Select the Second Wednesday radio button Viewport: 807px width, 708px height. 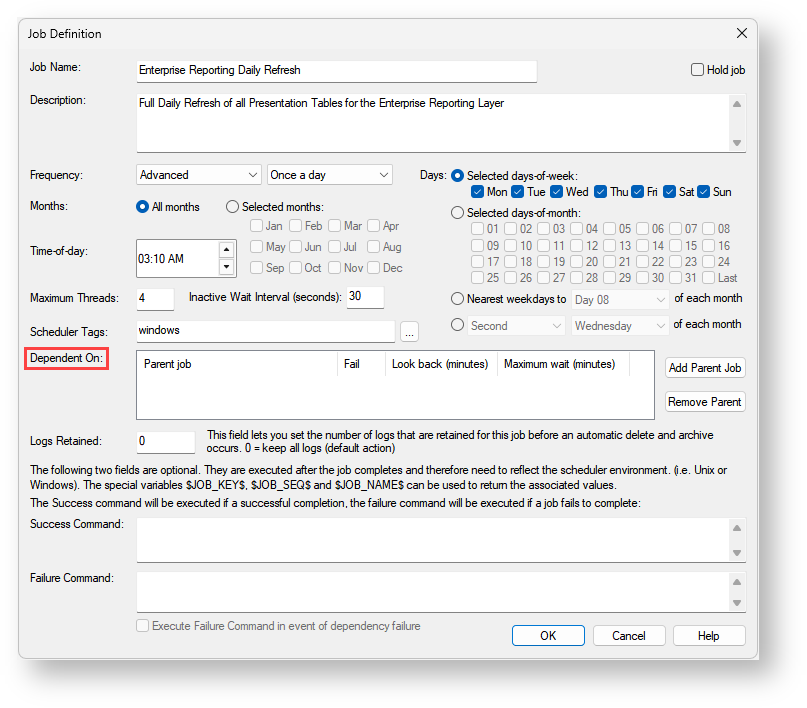tap(458, 325)
